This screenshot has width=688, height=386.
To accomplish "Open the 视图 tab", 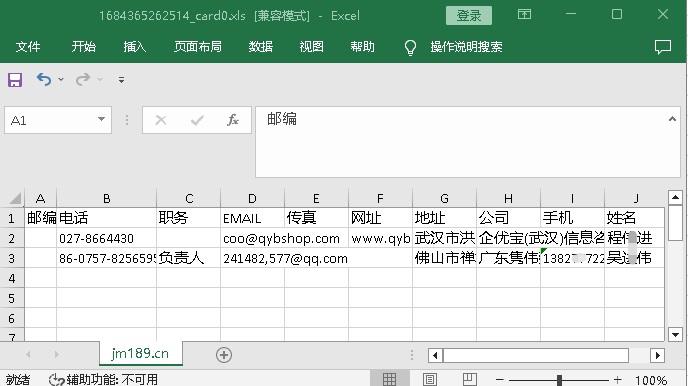I will [311, 46].
